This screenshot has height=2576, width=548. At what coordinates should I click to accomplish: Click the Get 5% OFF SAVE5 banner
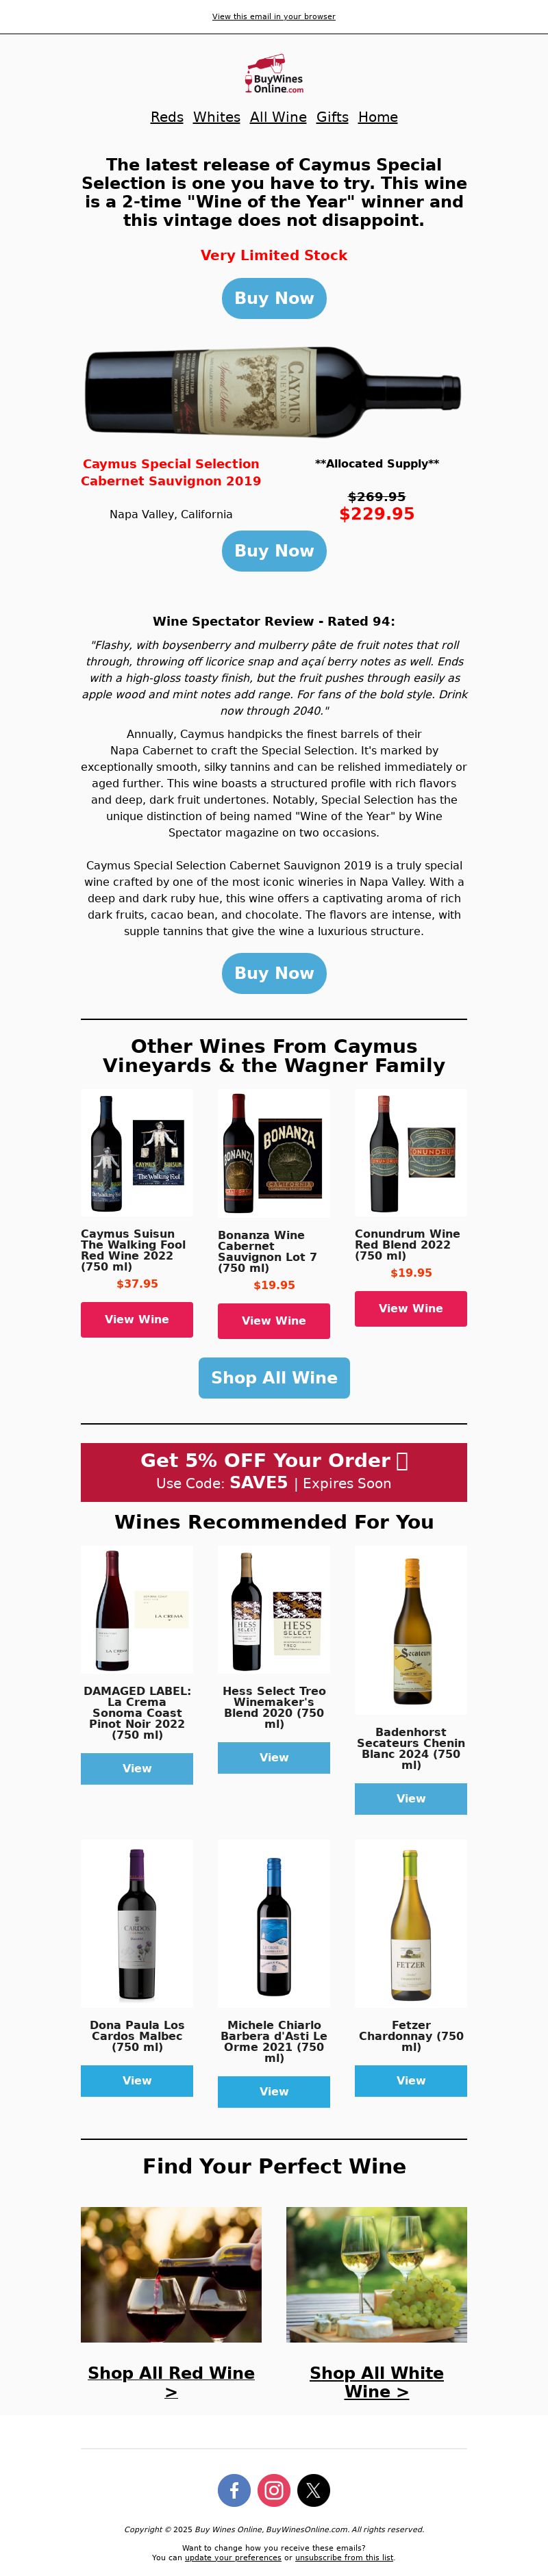point(274,1471)
